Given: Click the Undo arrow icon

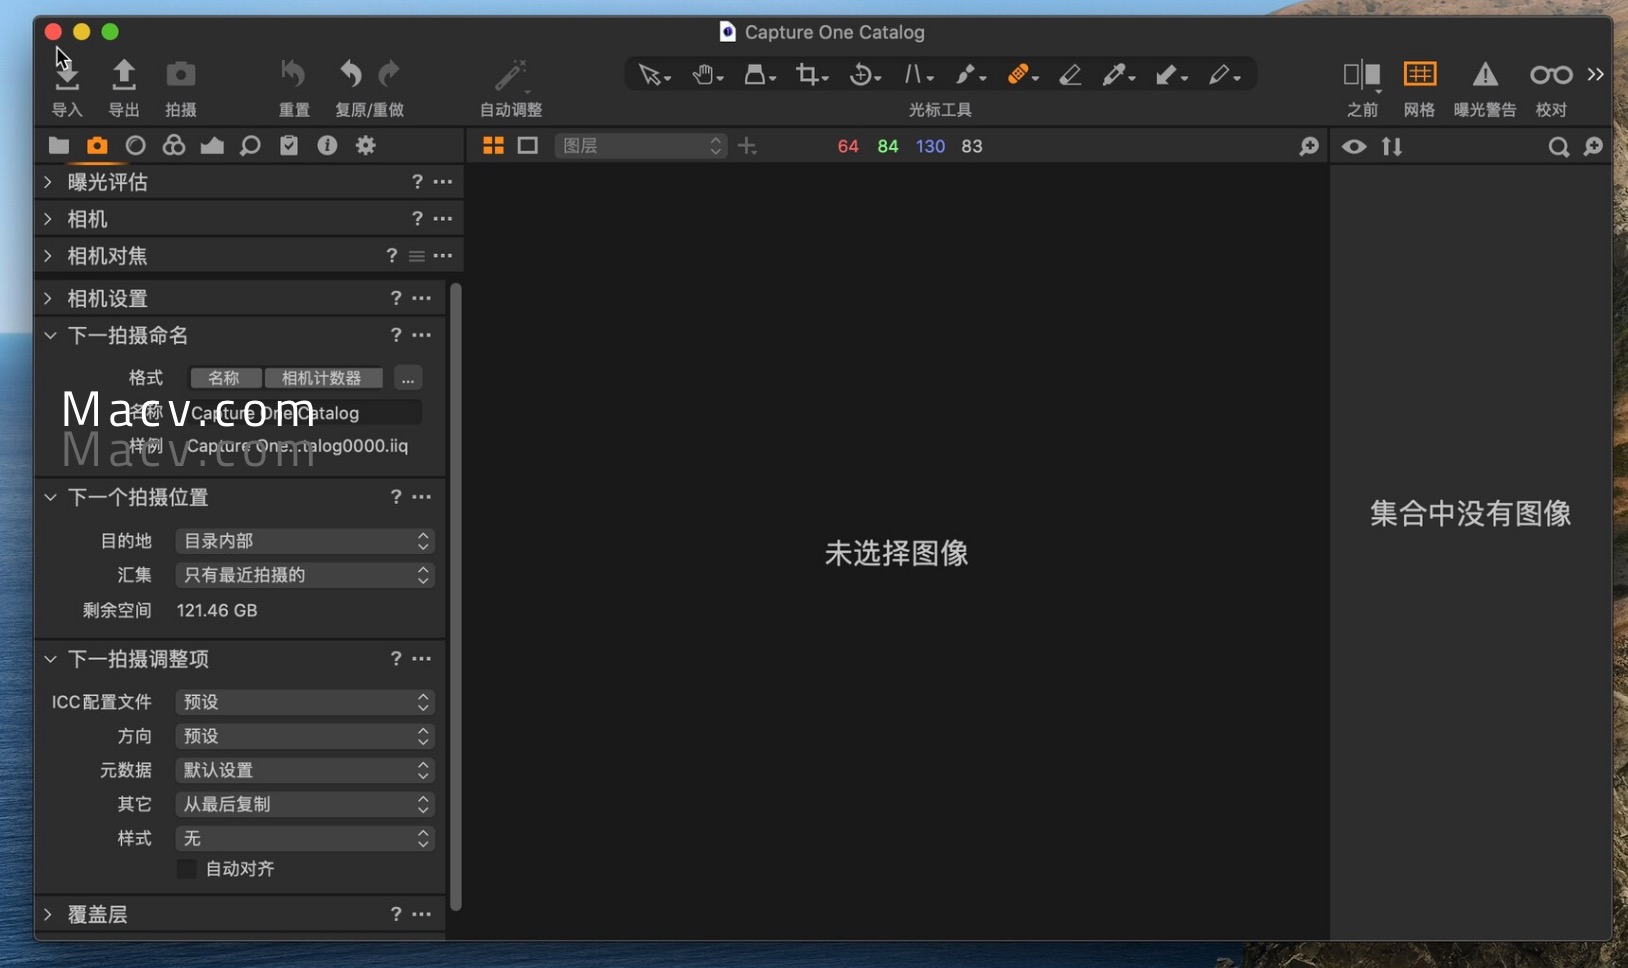Looking at the screenshot, I should (x=350, y=74).
